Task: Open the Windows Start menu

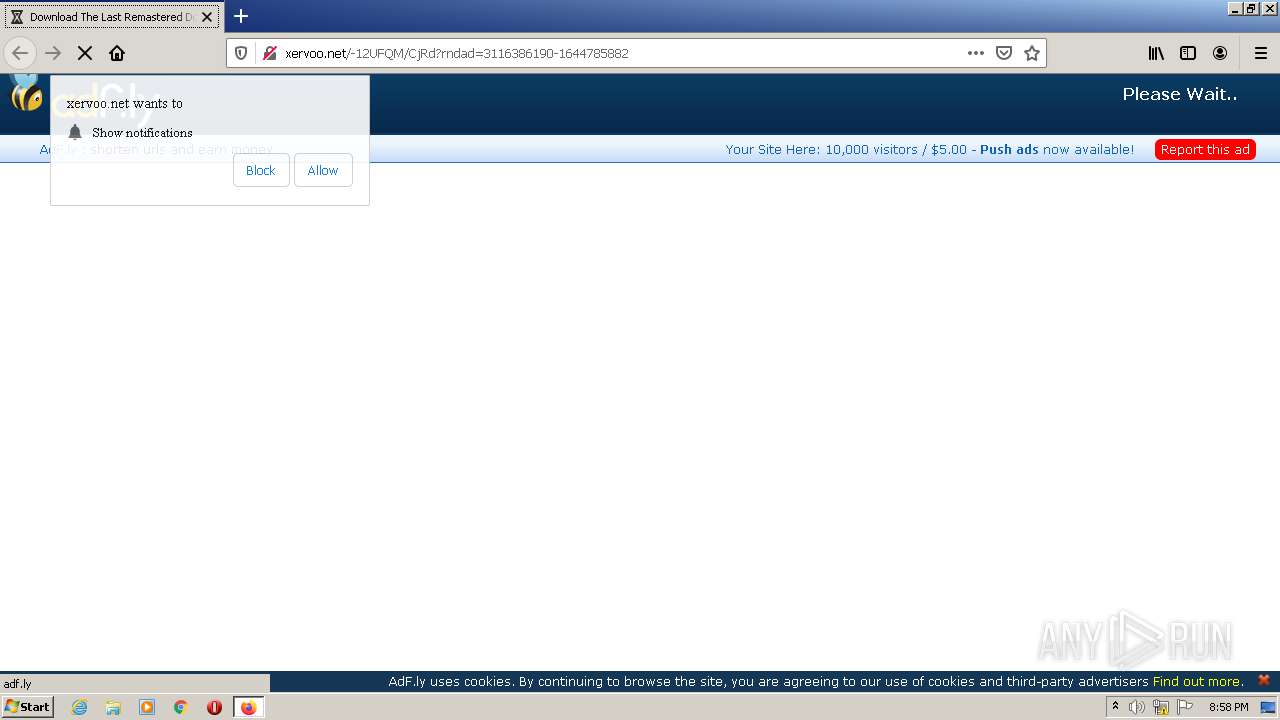Action: (28, 707)
